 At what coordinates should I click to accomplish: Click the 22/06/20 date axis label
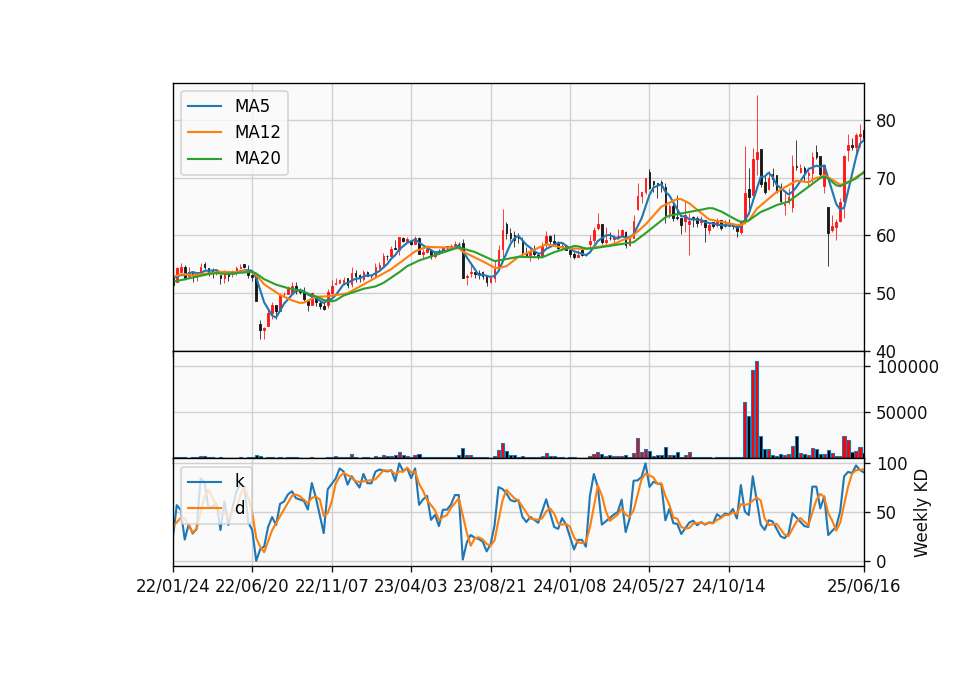click(x=252, y=587)
